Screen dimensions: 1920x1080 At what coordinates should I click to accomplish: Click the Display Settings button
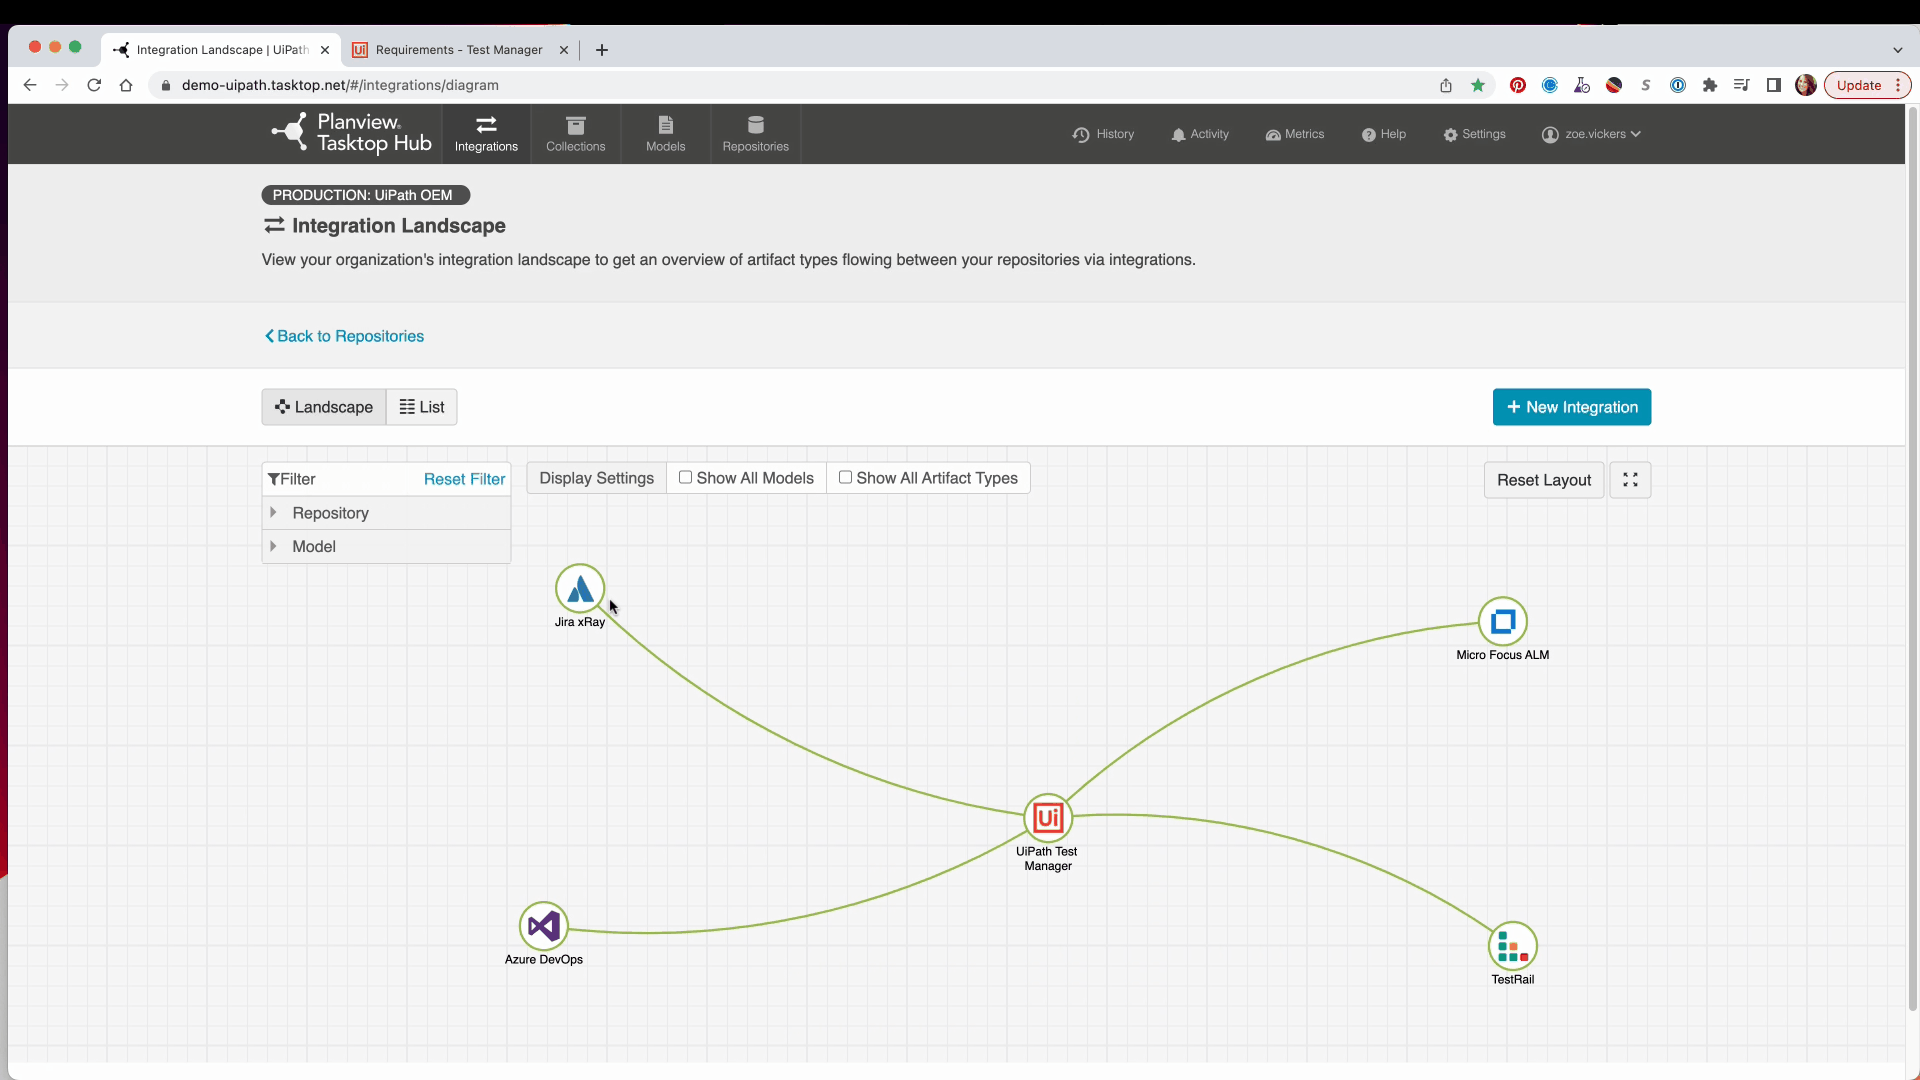[596, 478]
